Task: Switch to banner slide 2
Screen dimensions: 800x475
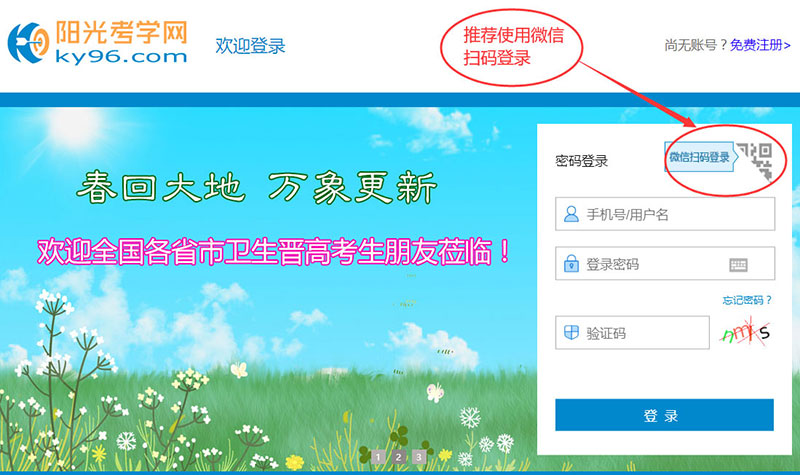Action: click(x=398, y=457)
